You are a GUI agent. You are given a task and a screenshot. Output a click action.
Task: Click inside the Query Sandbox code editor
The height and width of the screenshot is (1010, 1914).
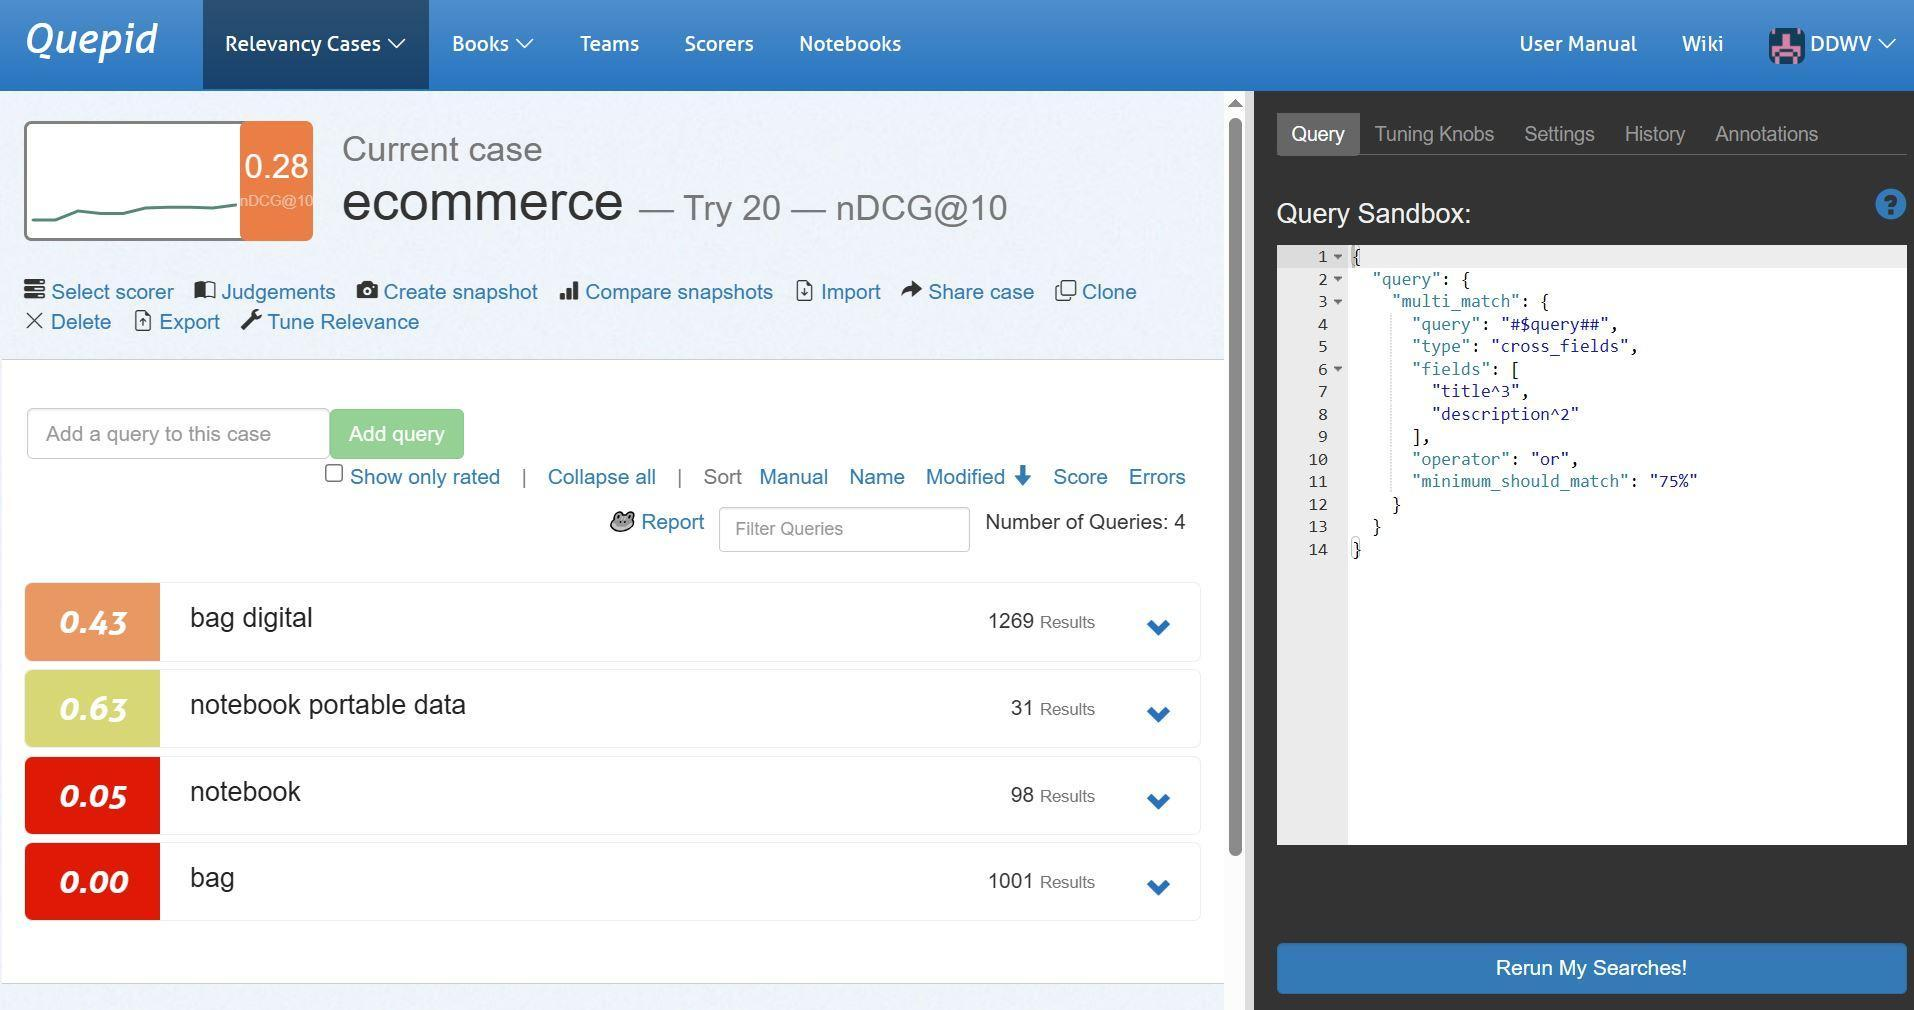1626,545
